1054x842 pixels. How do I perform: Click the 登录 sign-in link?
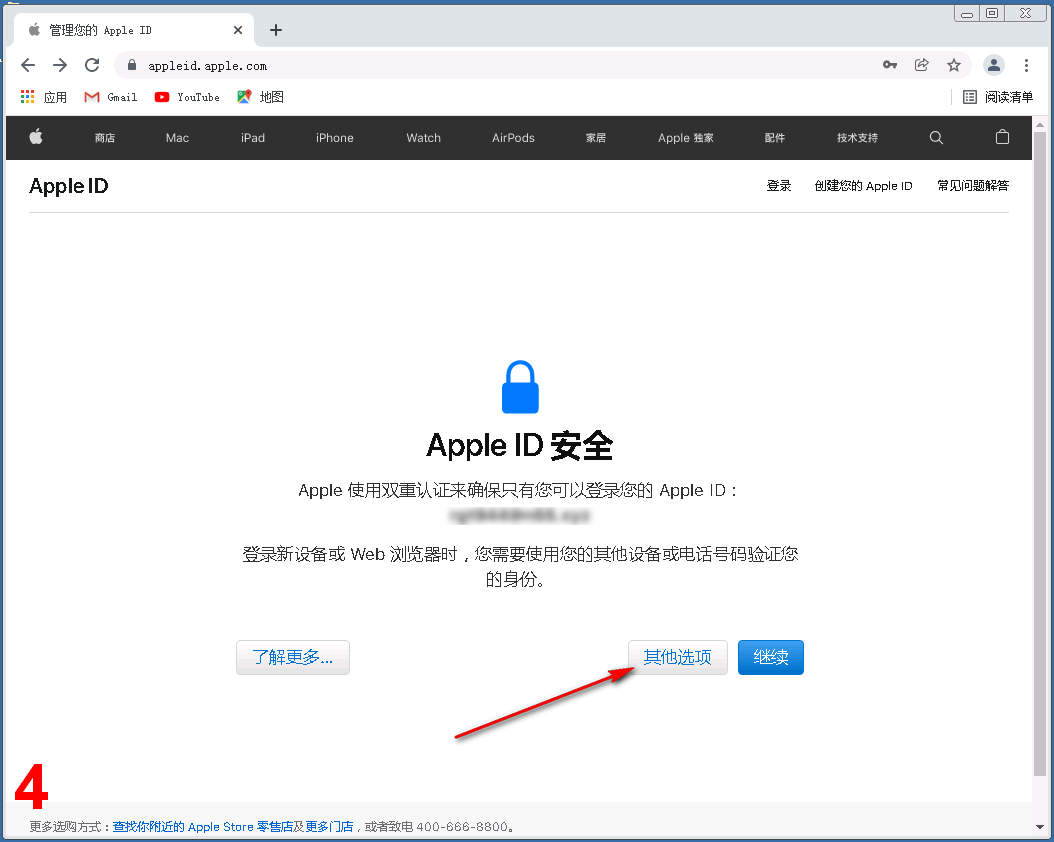(x=779, y=185)
